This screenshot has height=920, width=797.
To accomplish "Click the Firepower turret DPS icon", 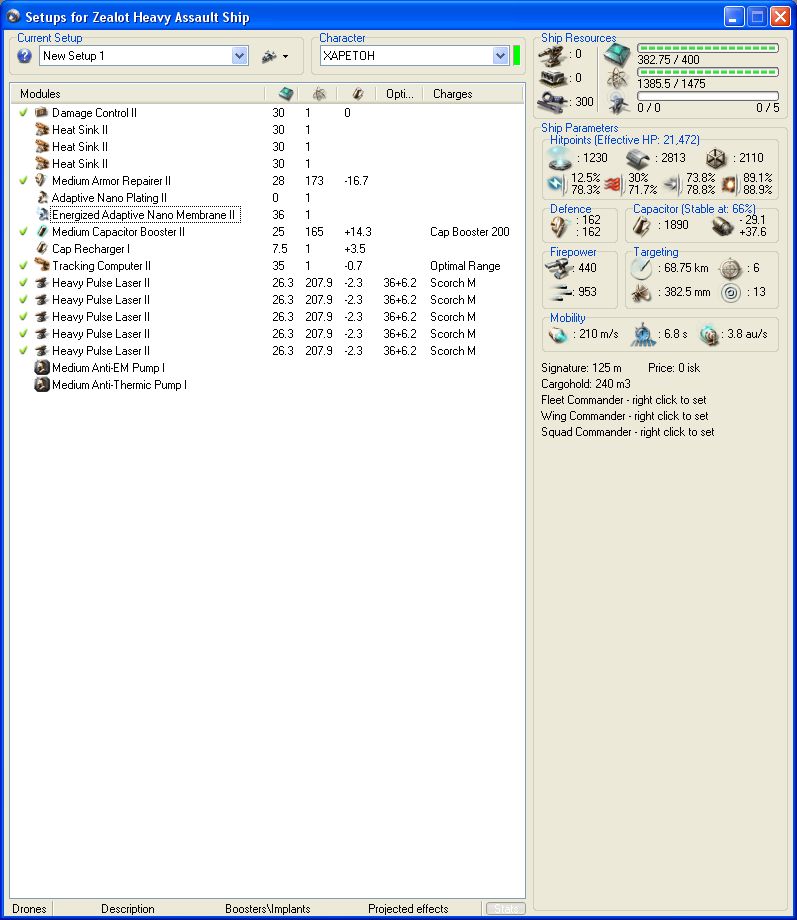I will pos(558,268).
